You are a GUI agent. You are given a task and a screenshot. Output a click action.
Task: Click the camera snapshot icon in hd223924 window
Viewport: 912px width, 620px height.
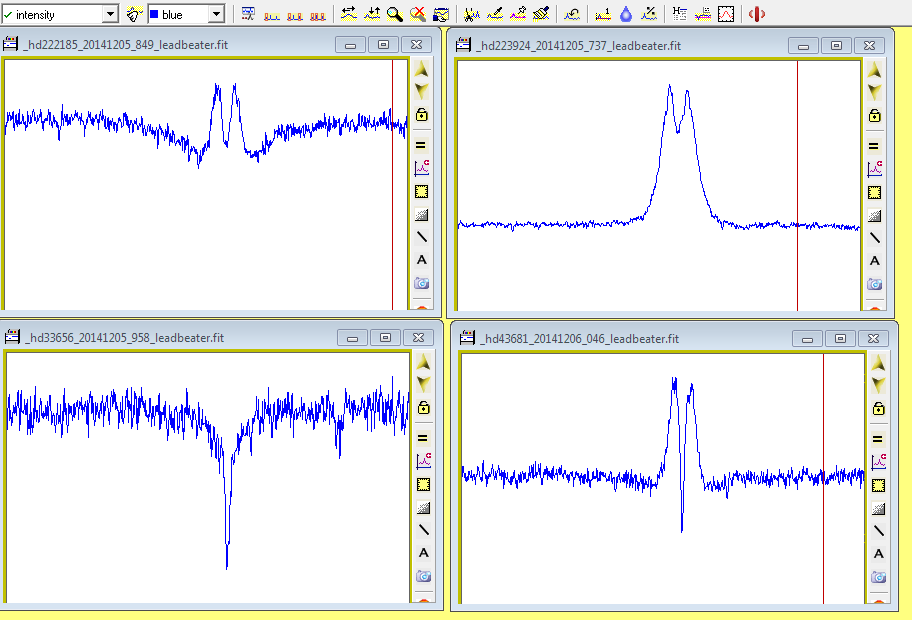point(874,284)
